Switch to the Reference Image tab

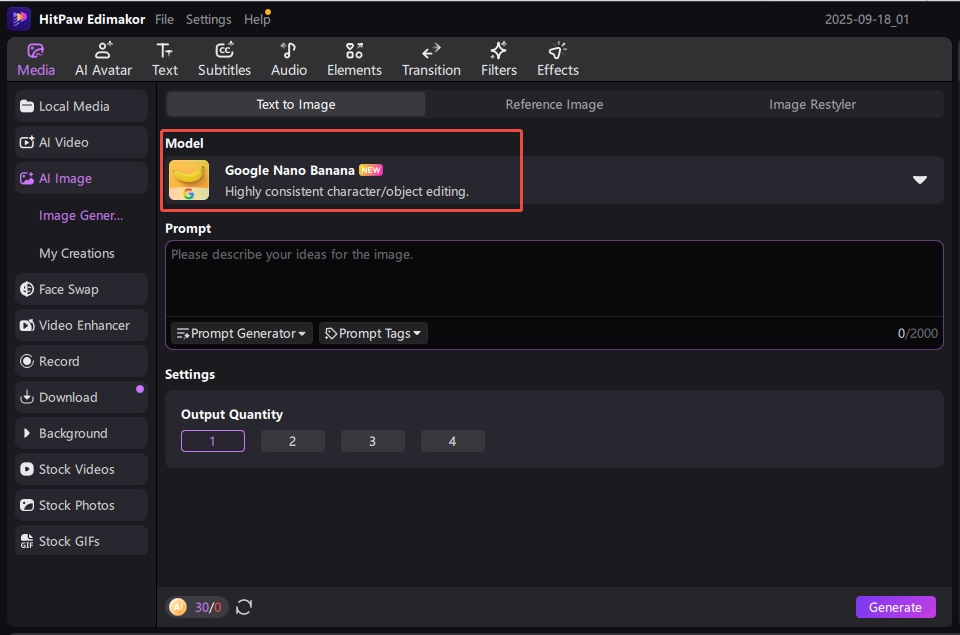coord(554,104)
